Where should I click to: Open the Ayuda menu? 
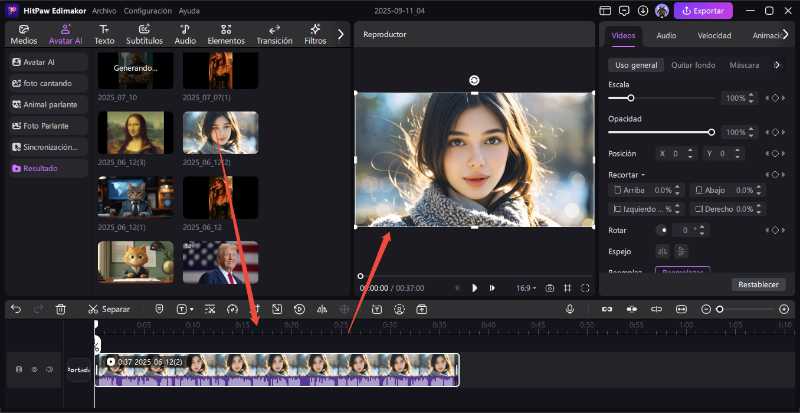click(189, 11)
